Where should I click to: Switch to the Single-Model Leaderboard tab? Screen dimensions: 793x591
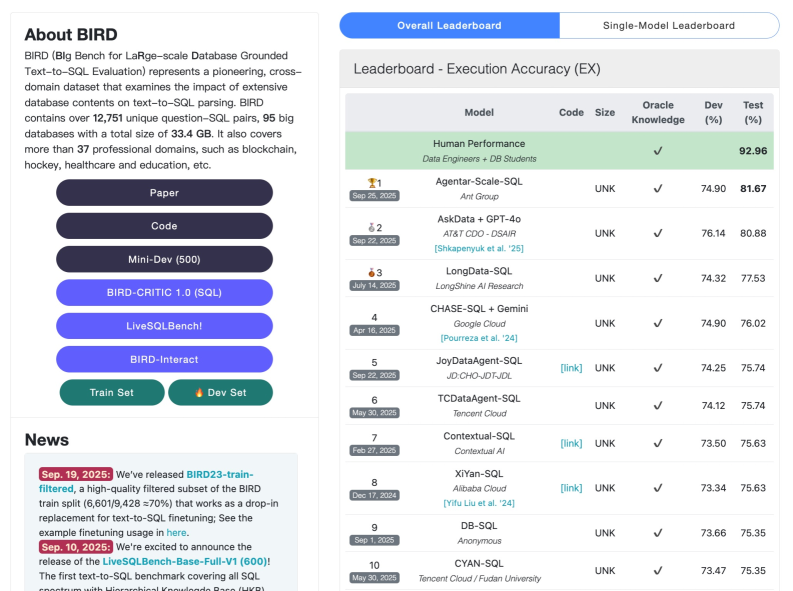point(668,26)
